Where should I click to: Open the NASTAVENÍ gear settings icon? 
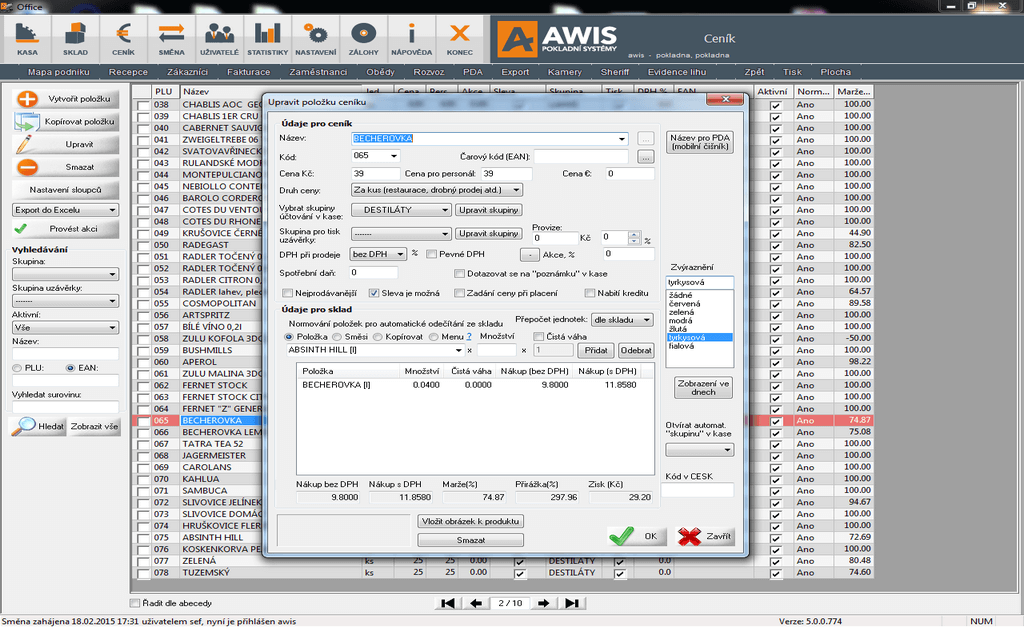[315, 39]
